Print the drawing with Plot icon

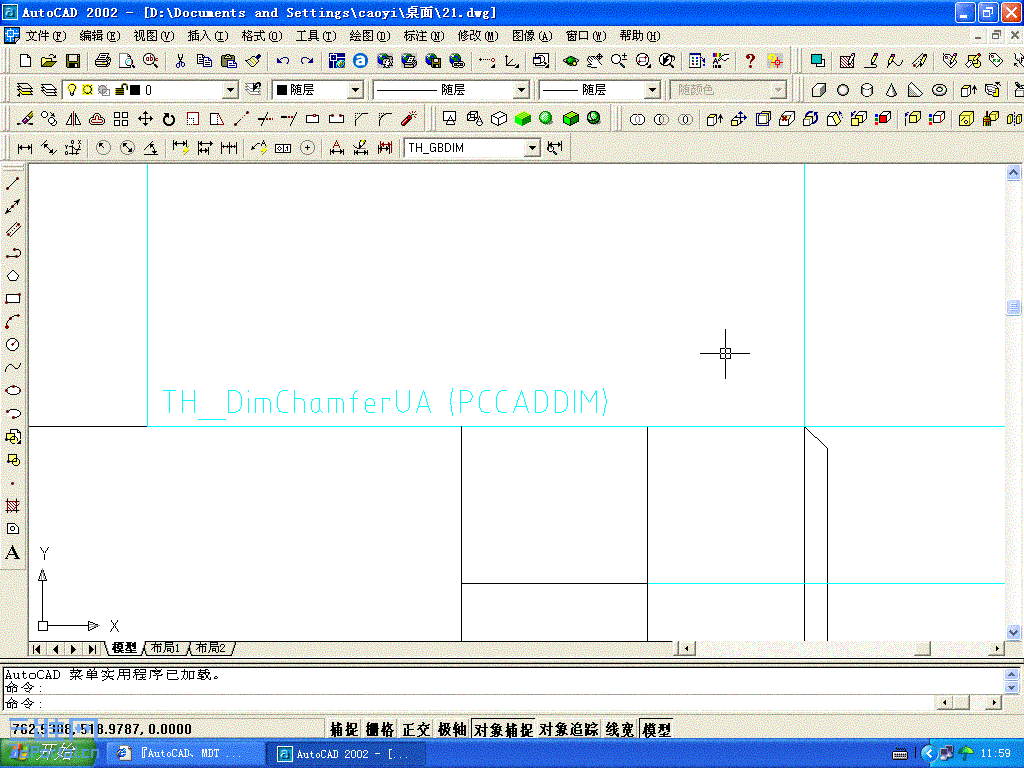(x=103, y=61)
